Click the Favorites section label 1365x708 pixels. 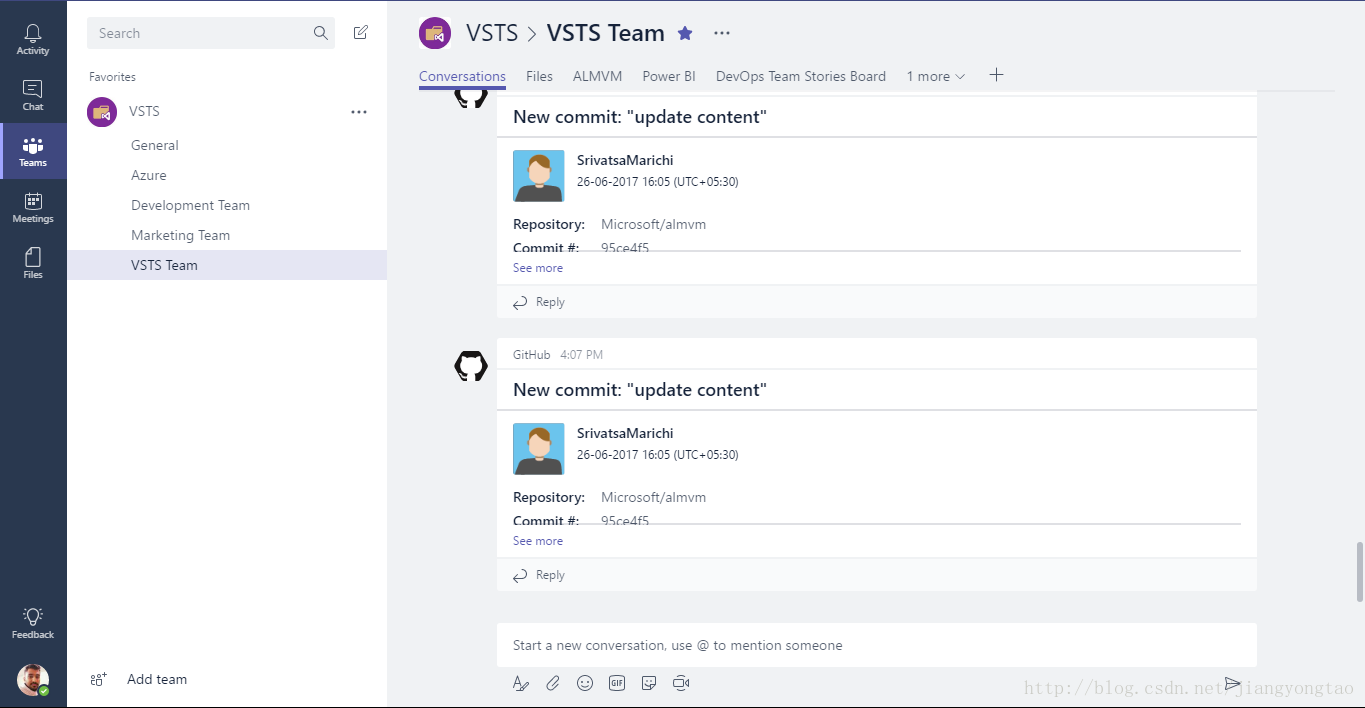112,77
